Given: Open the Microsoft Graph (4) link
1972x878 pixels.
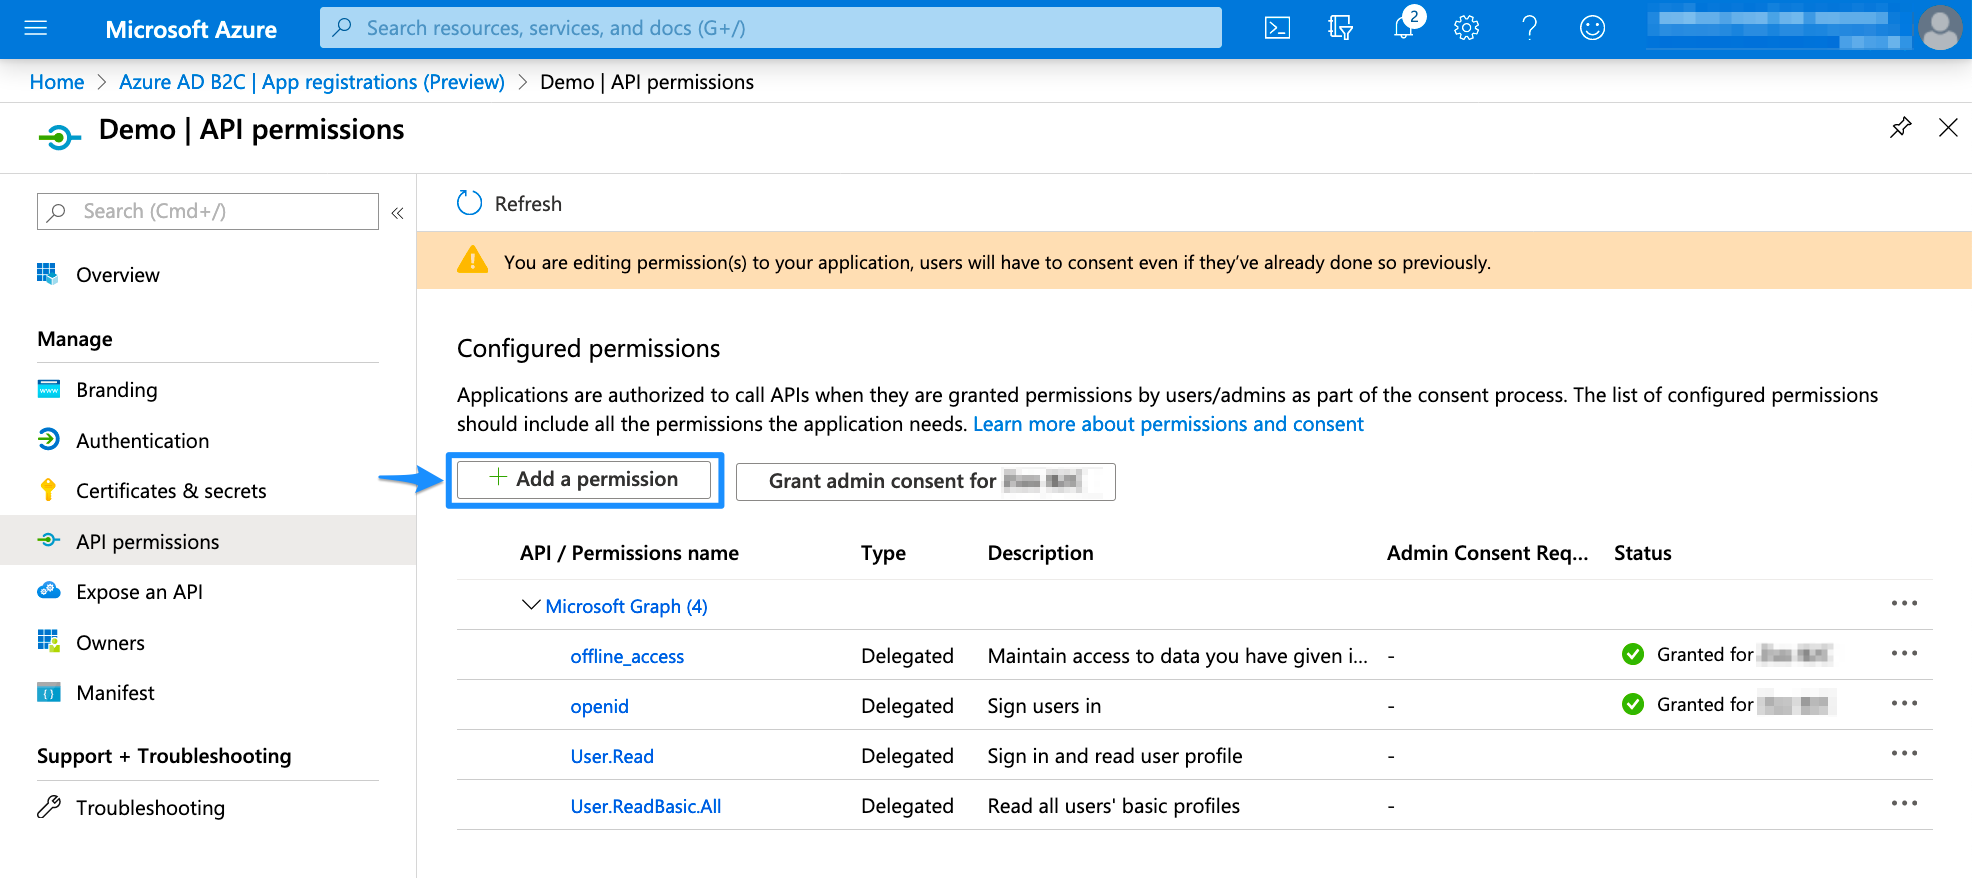Looking at the screenshot, I should point(626,606).
